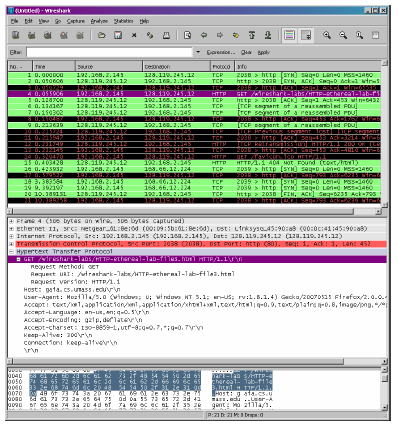Sort by the Info column header
Screen dimensions: 398x441
pyautogui.click(x=308, y=67)
